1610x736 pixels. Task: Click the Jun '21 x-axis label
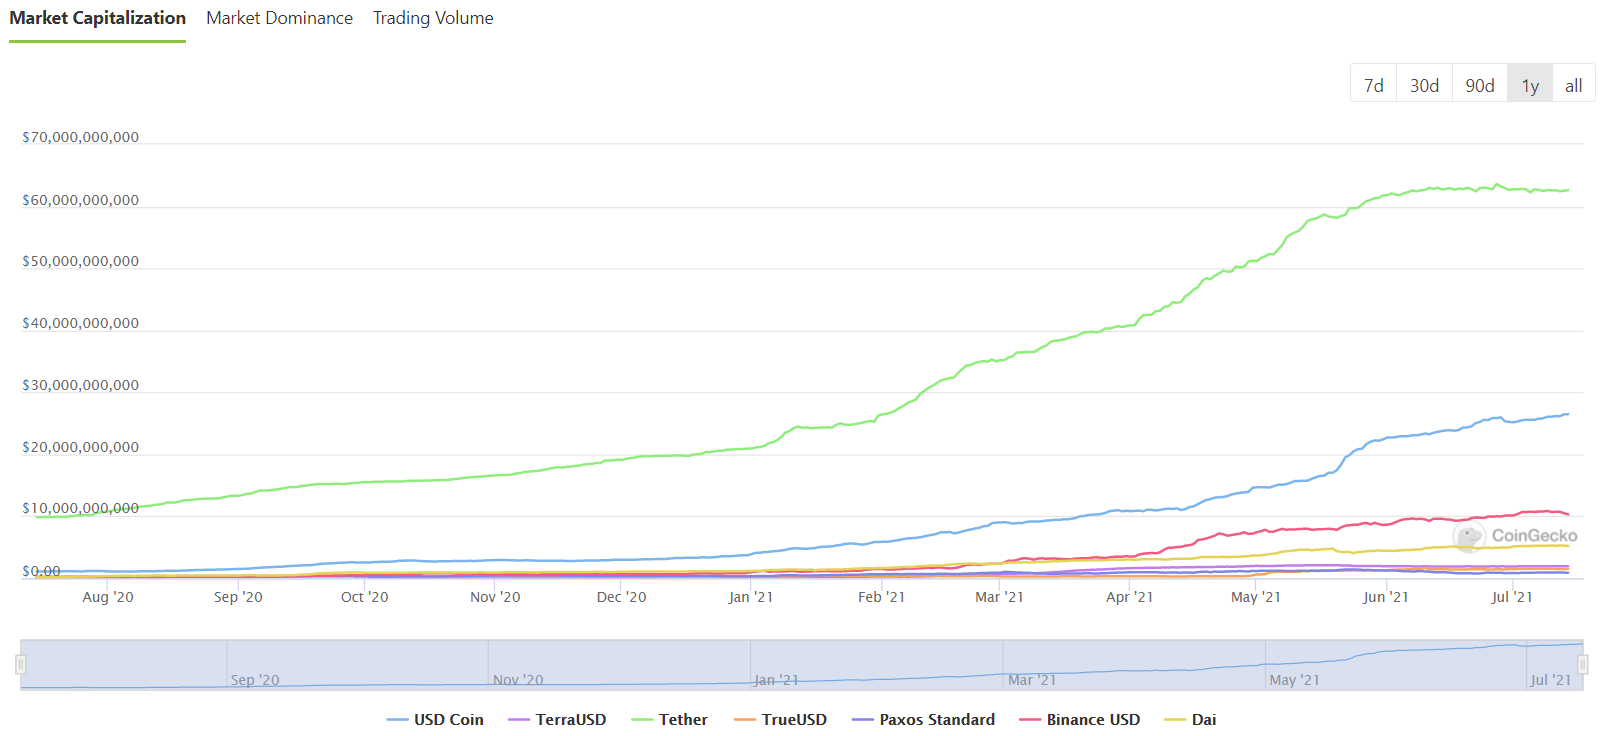[x=1386, y=597]
